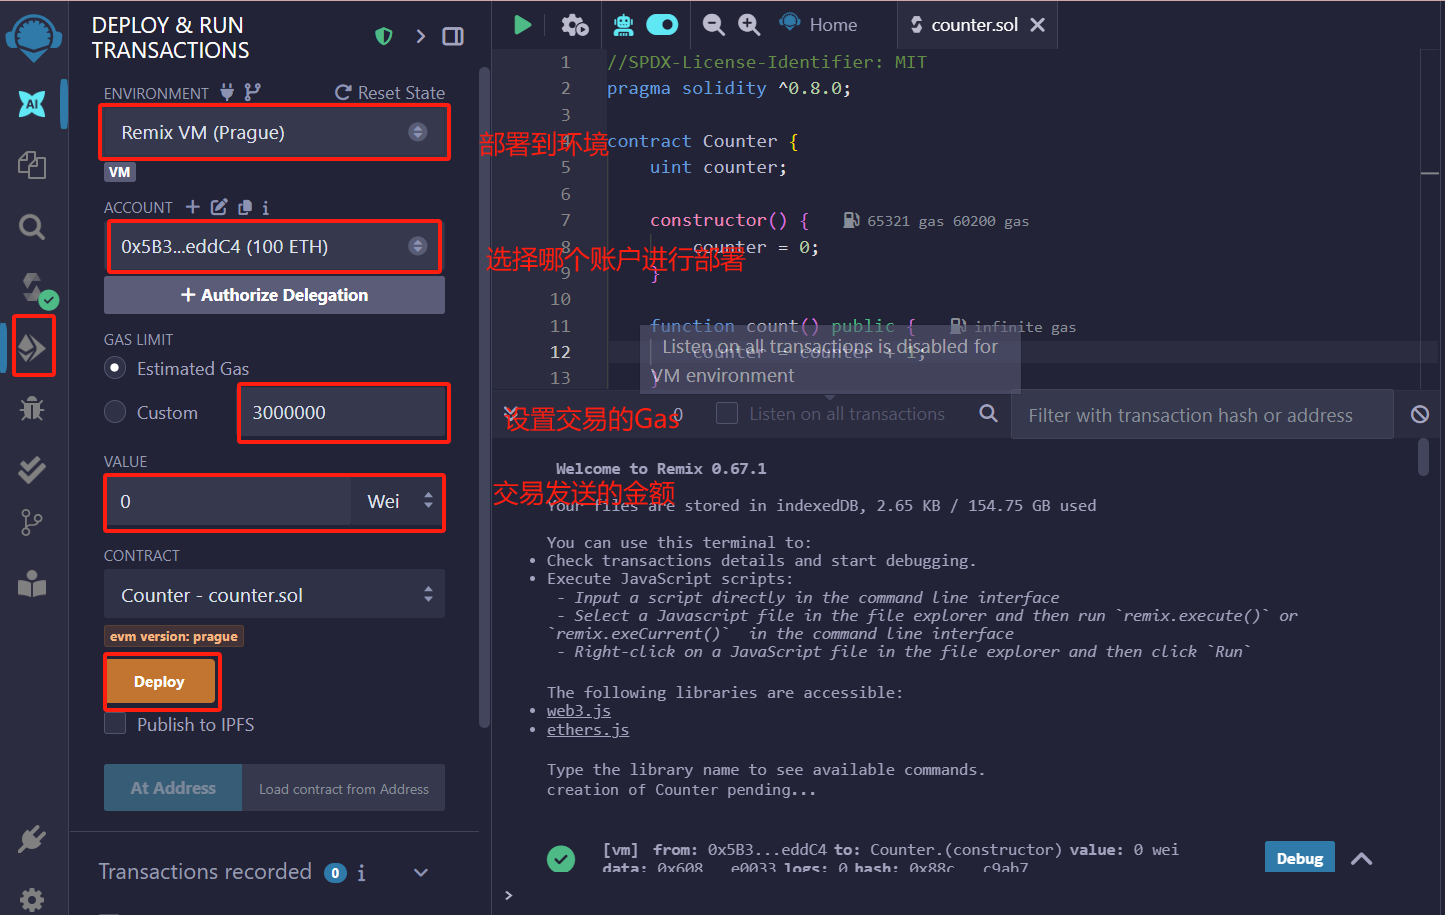
Task: Collapse the transaction log entry chevron
Action: [1361, 858]
